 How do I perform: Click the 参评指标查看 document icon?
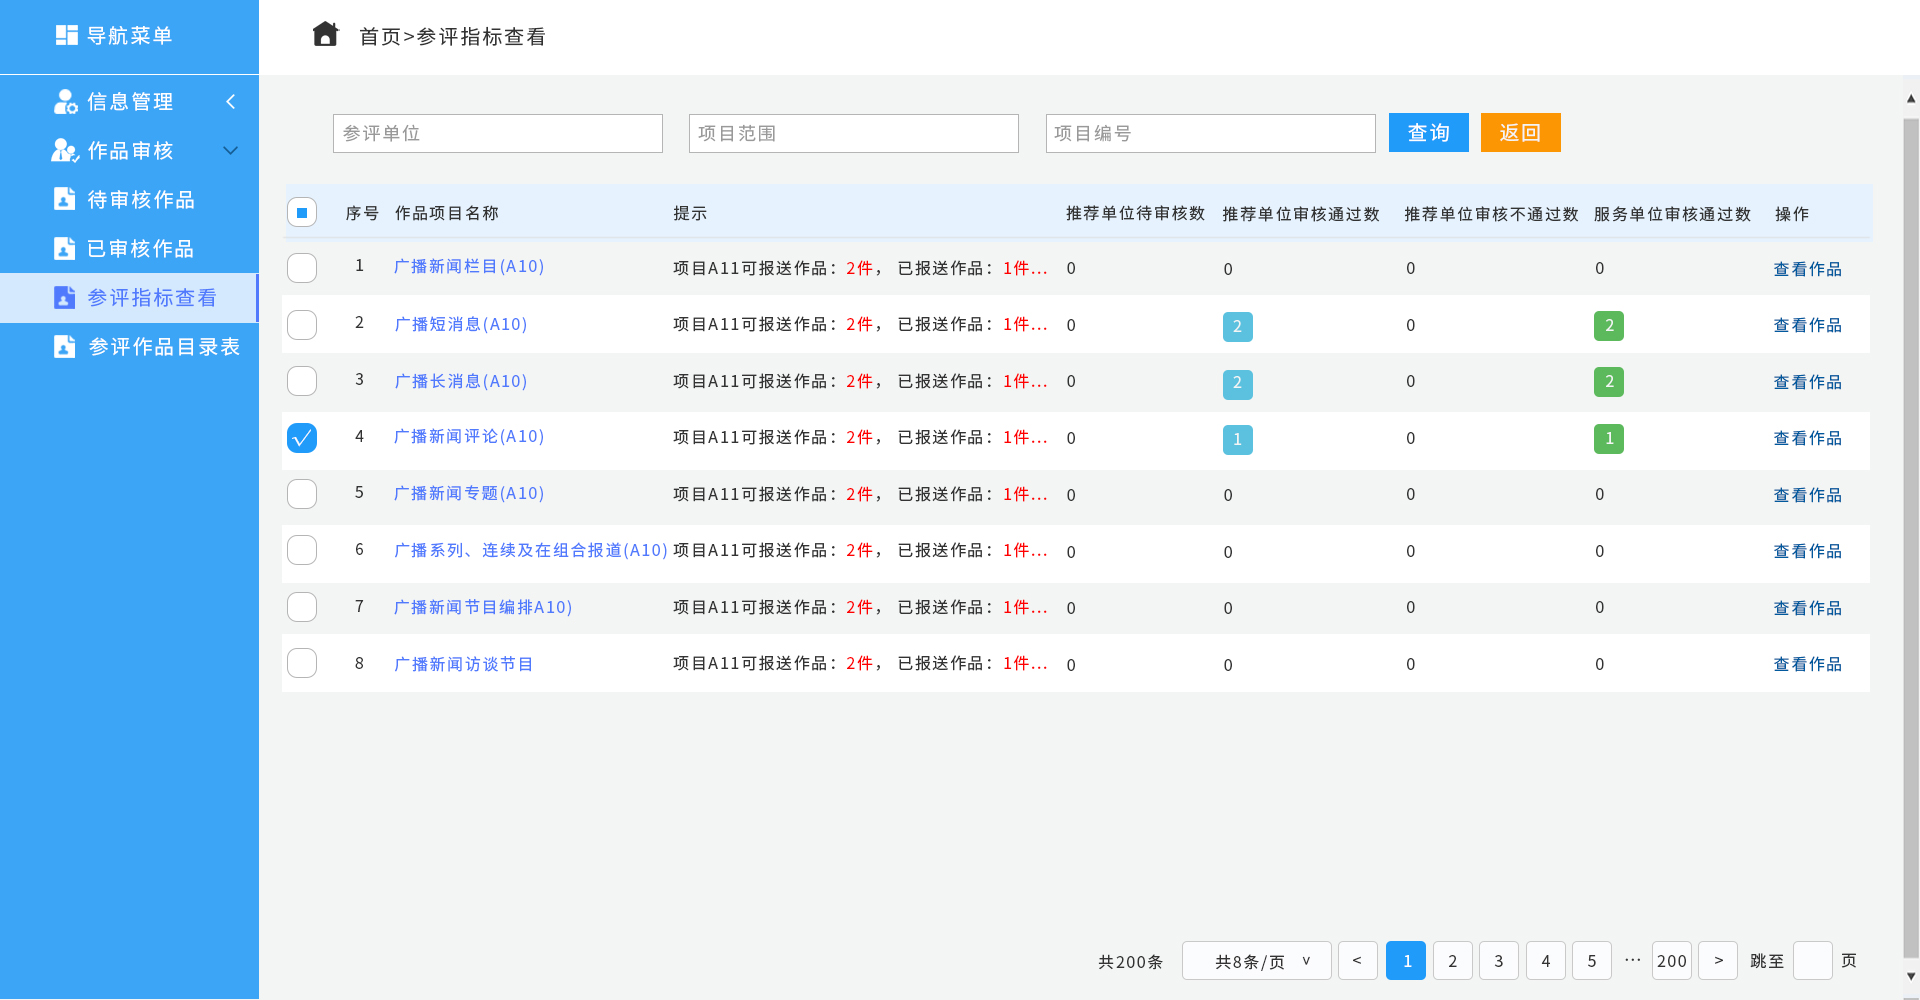point(65,297)
